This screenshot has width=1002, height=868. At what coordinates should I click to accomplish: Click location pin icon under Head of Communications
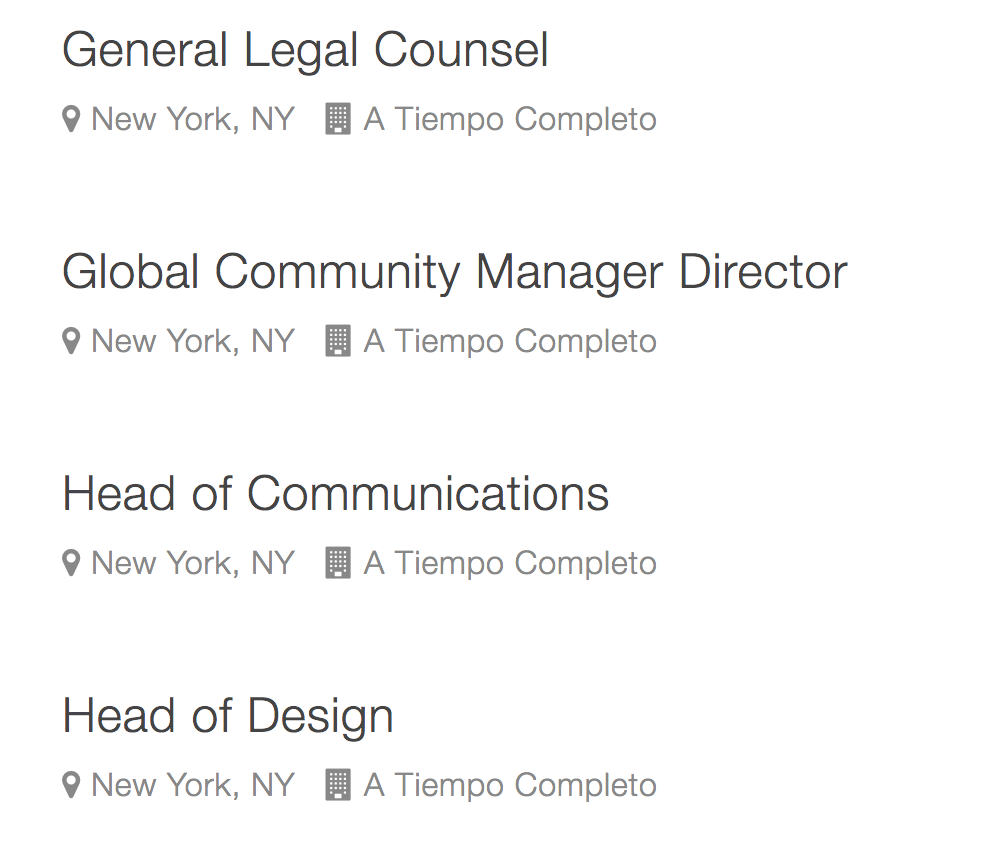tap(71, 564)
